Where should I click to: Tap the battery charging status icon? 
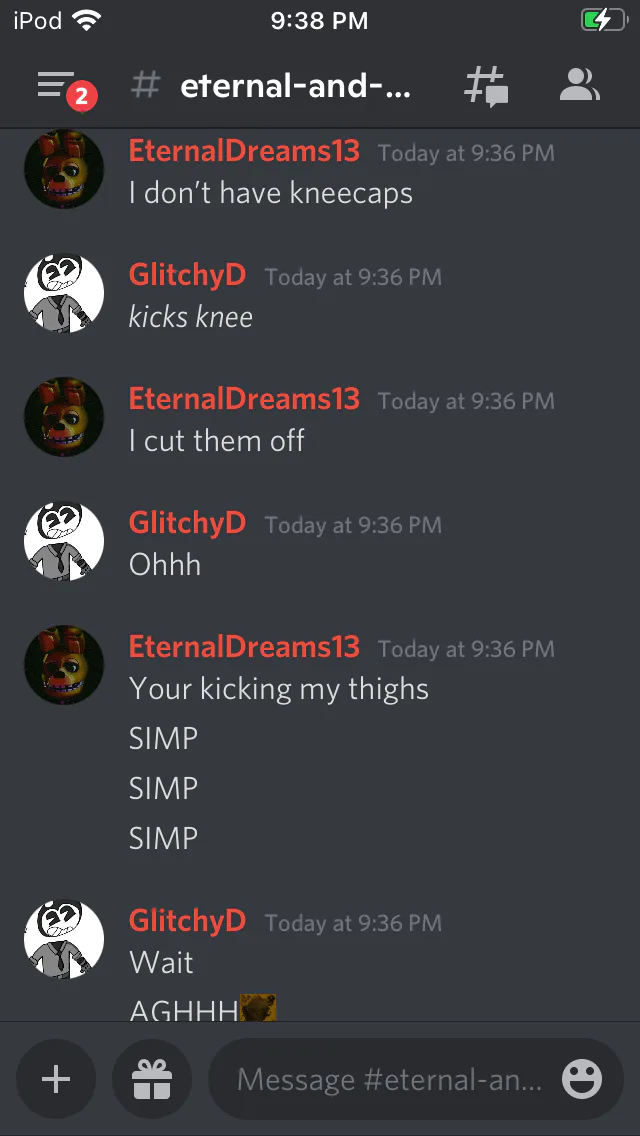[603, 20]
